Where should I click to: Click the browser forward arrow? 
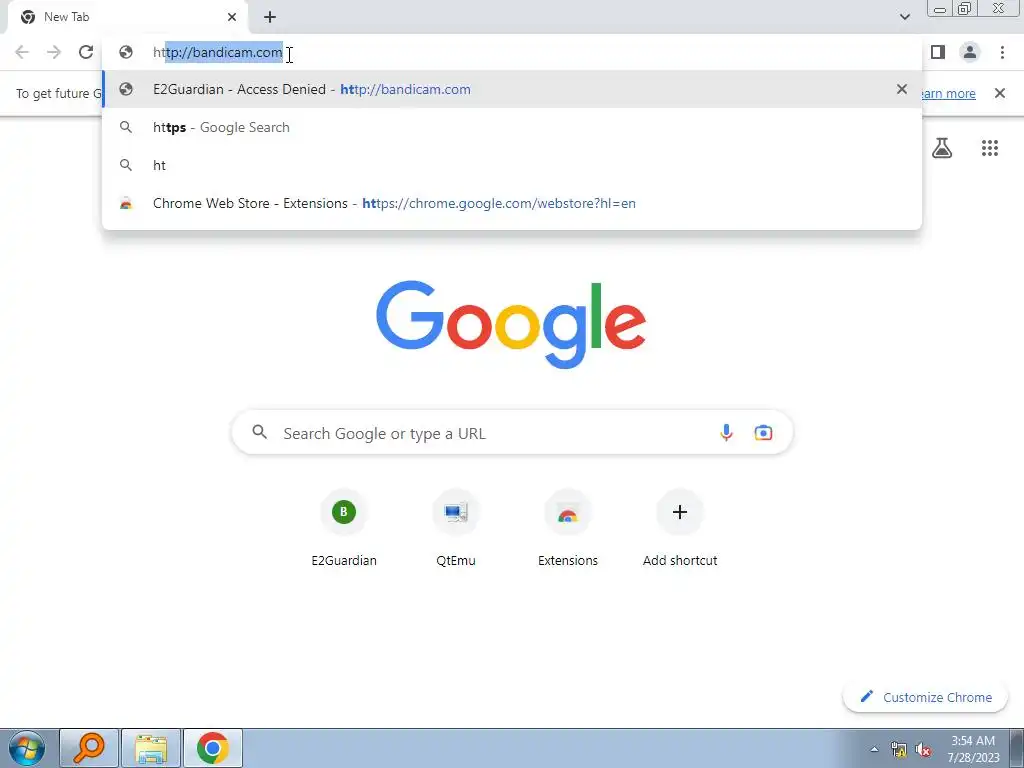54,52
